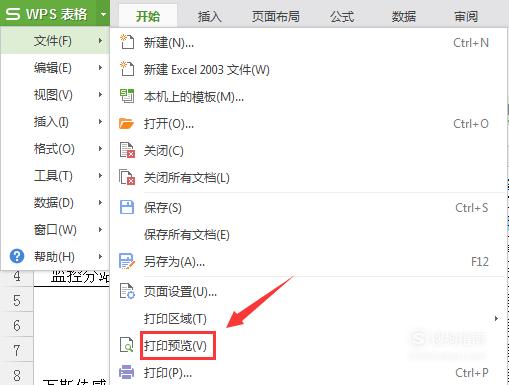Select 文件(F) in the left menu
The height and width of the screenshot is (385, 509).
click(x=55, y=41)
